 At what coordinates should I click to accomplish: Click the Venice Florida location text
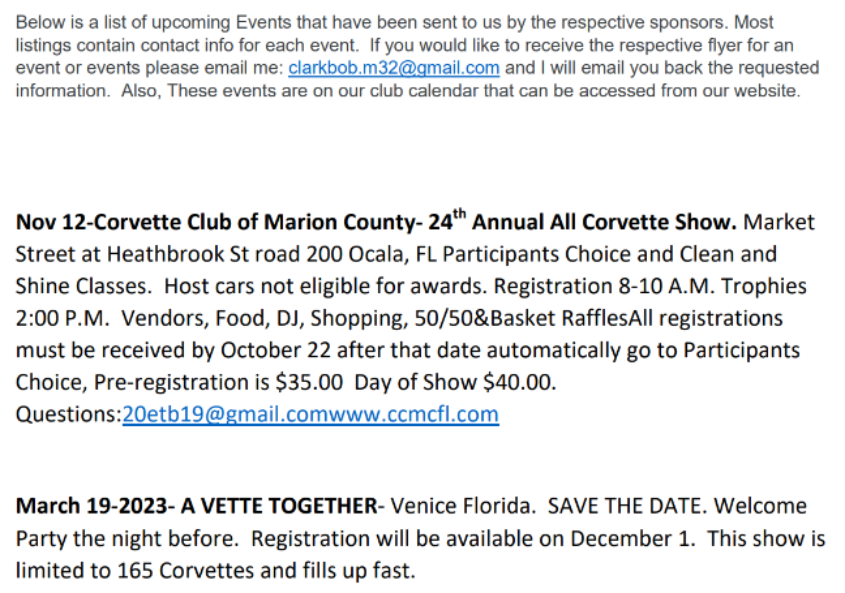coord(463,506)
